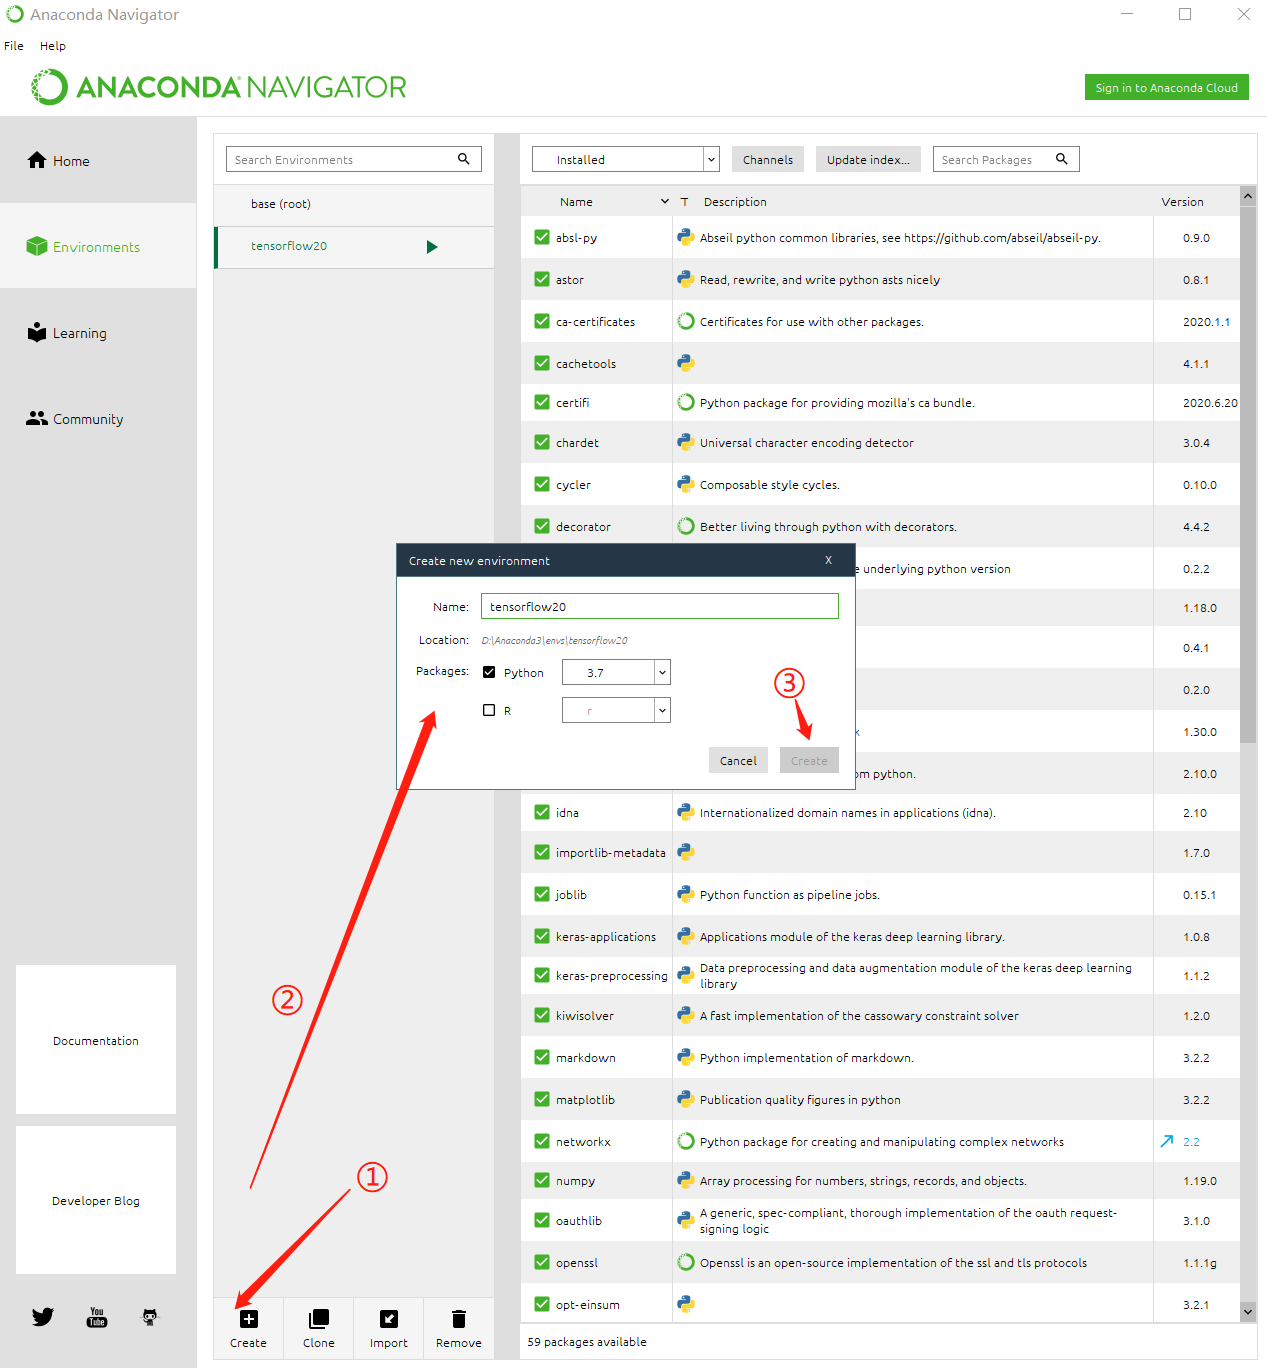This screenshot has height=1368, width=1267.
Task: Click the Python icon for matplotlib
Action: [686, 1099]
